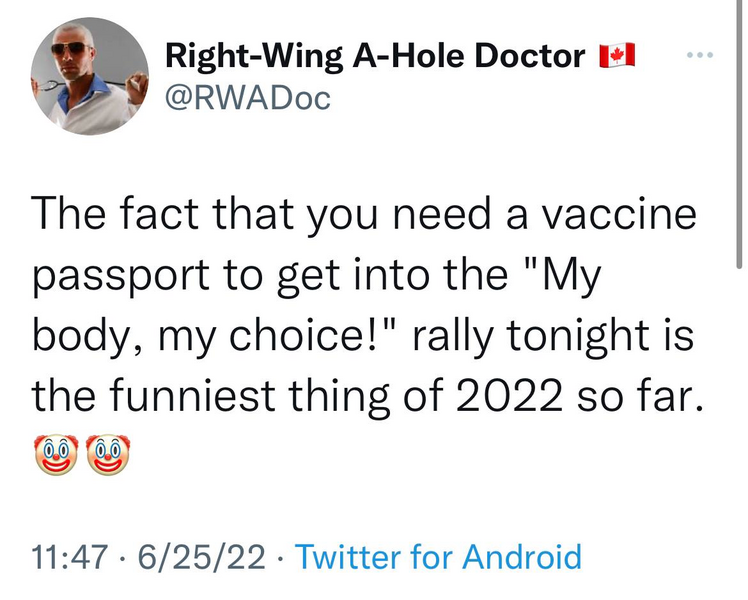Click the Canadian flag emoji beside the name
Image resolution: width=748 pixels, height=600 pixels.
(617, 55)
